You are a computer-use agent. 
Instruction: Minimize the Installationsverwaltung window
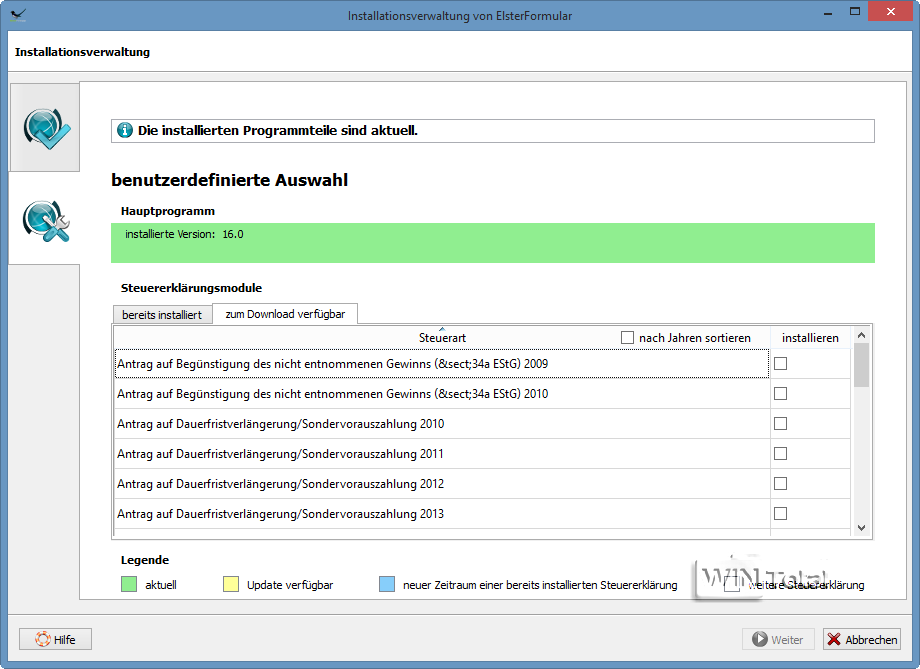click(x=828, y=13)
